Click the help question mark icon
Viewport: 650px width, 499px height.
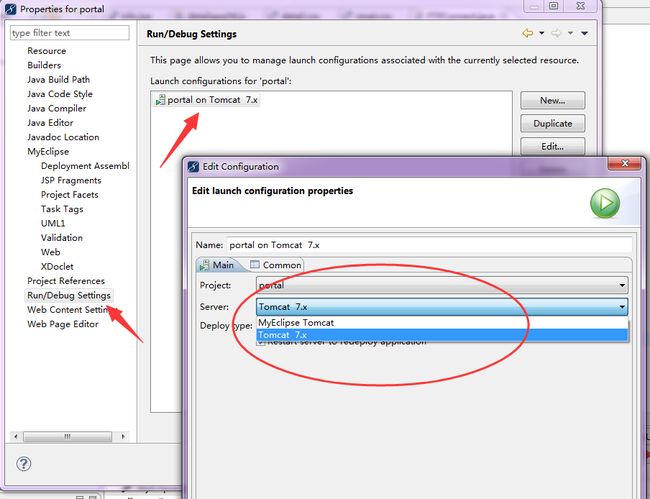(24, 464)
